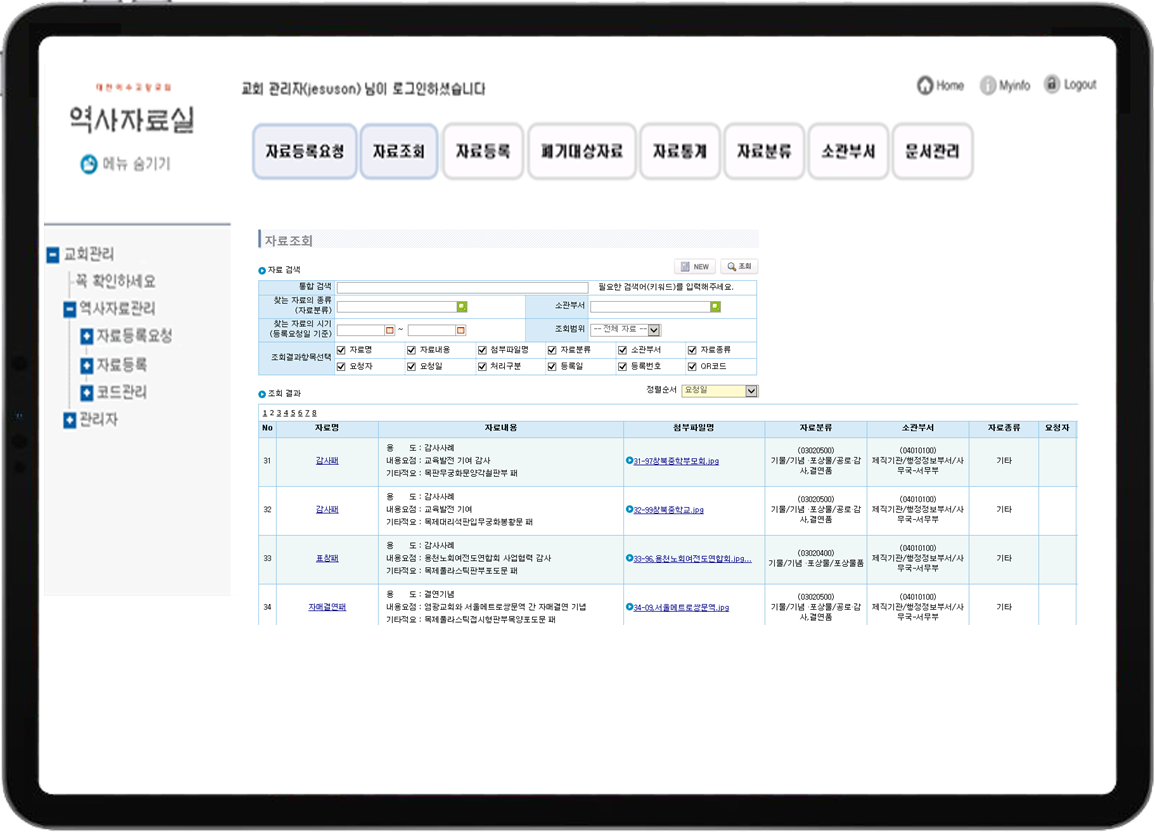Viewport: 1155px width, 832px height.
Task: Open the 소관부서 lookup green icon
Action: tap(715, 307)
